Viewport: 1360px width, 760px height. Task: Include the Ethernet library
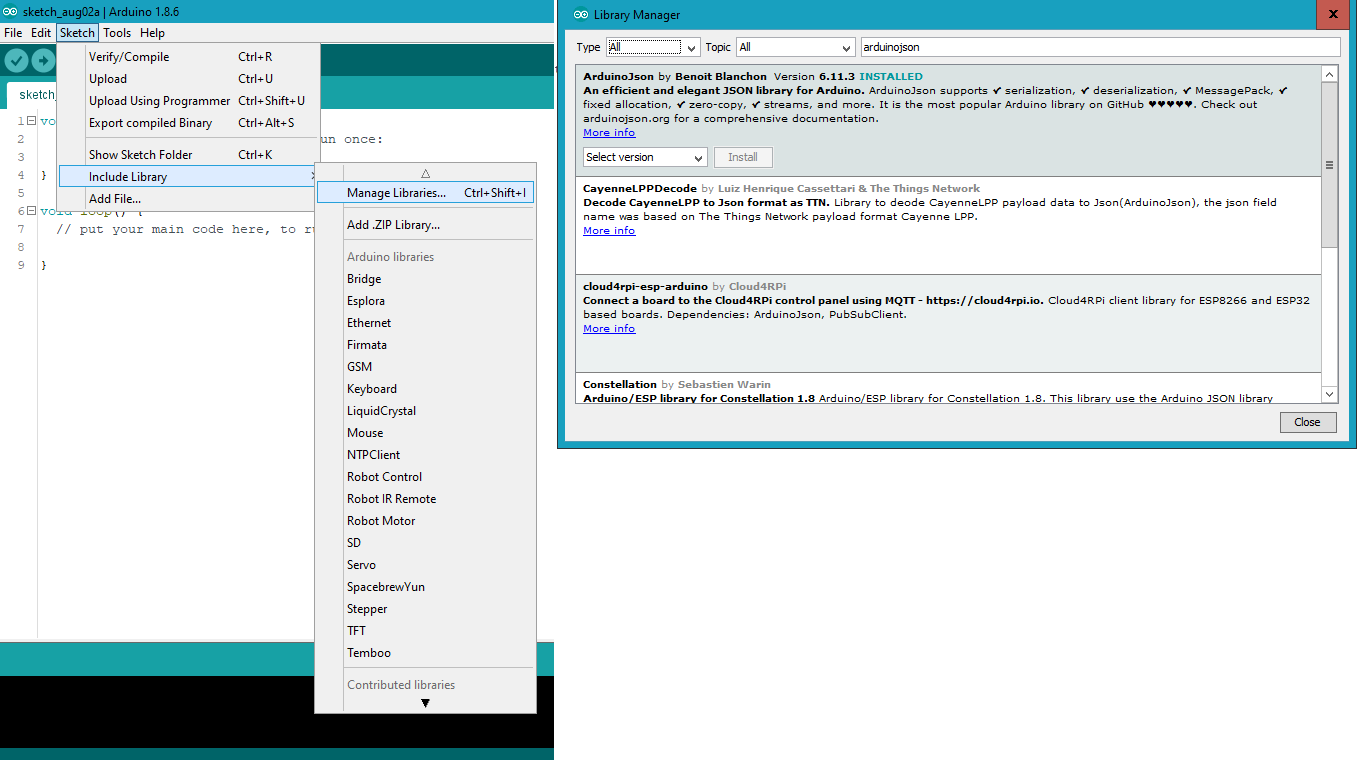pyautogui.click(x=425, y=323)
